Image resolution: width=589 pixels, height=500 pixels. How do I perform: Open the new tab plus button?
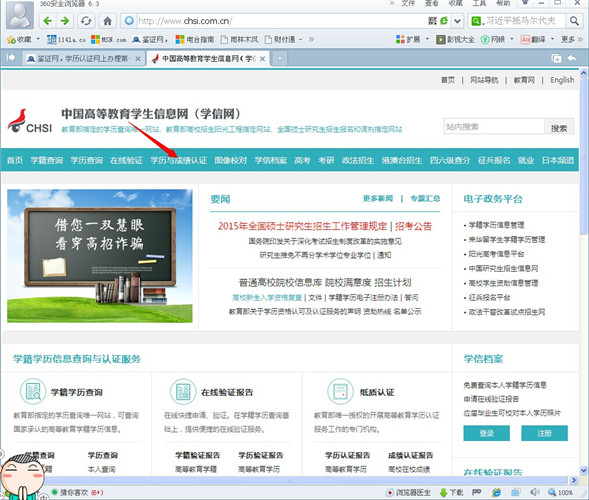[279, 58]
